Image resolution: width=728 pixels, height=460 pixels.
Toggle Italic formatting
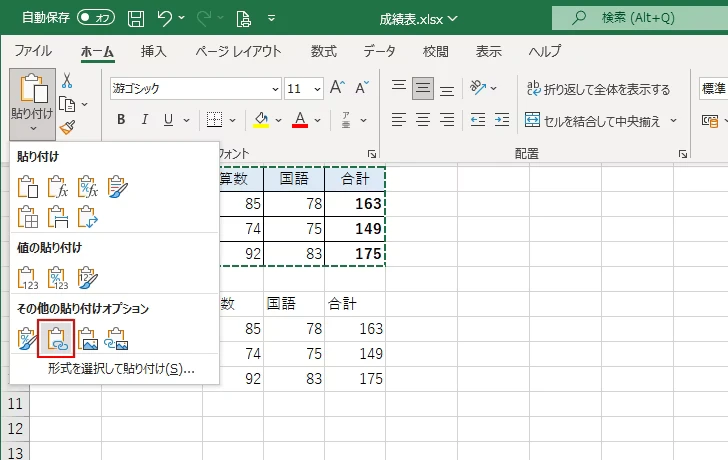pyautogui.click(x=145, y=120)
